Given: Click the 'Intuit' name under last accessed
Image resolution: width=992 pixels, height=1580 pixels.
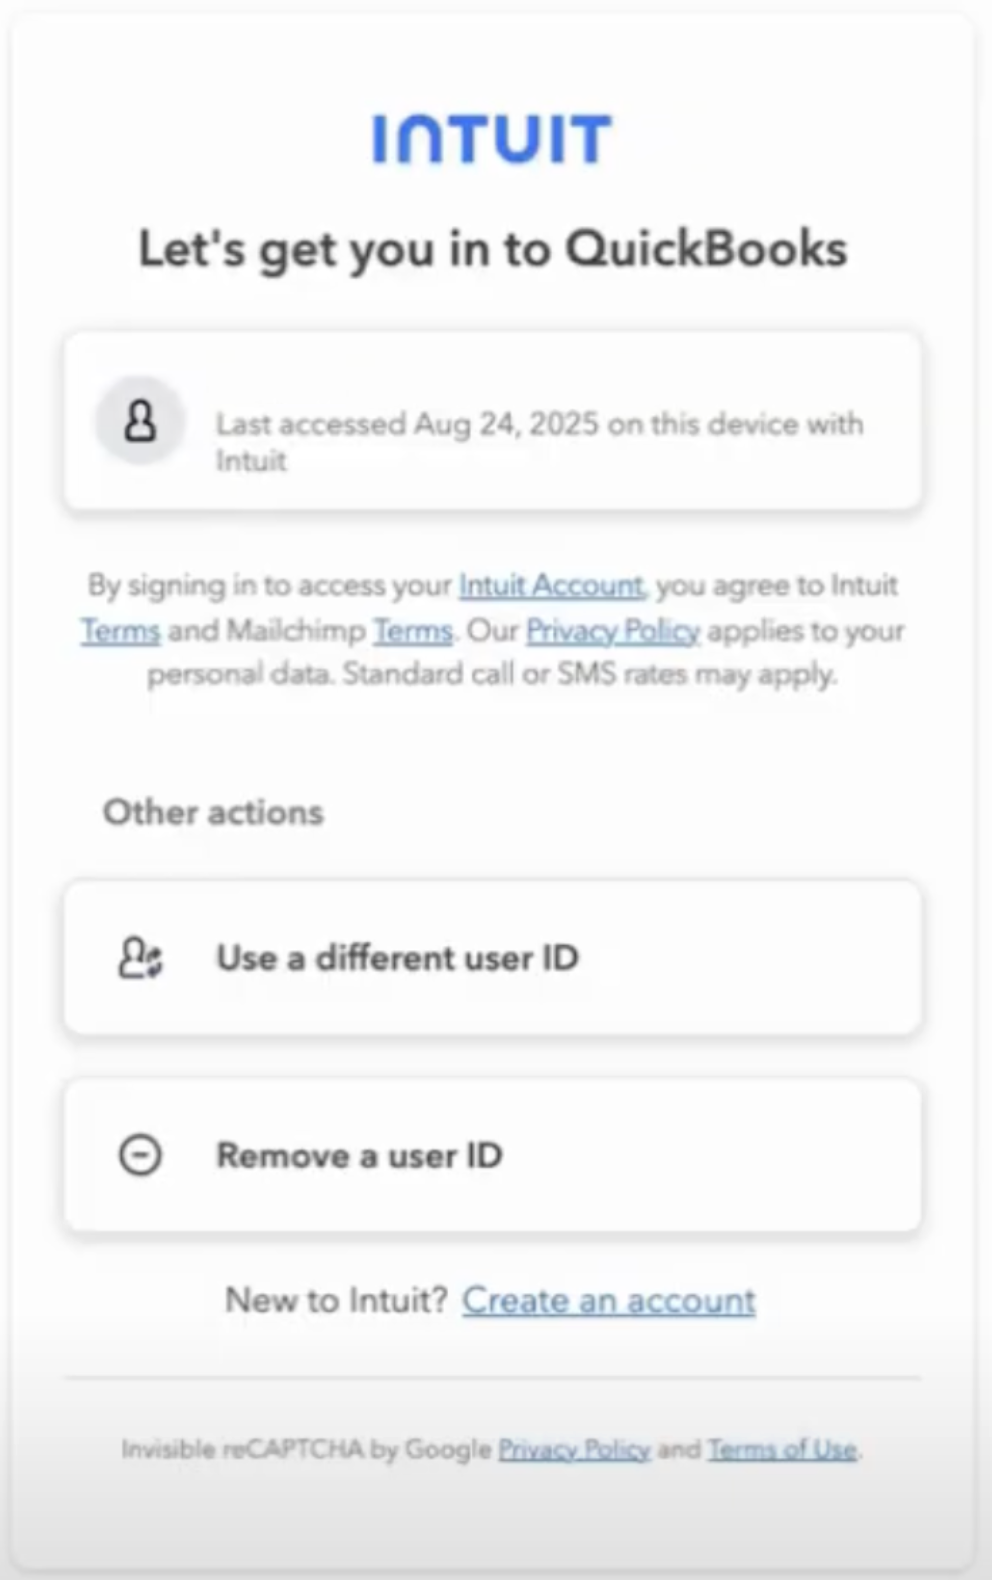Looking at the screenshot, I should point(251,461).
